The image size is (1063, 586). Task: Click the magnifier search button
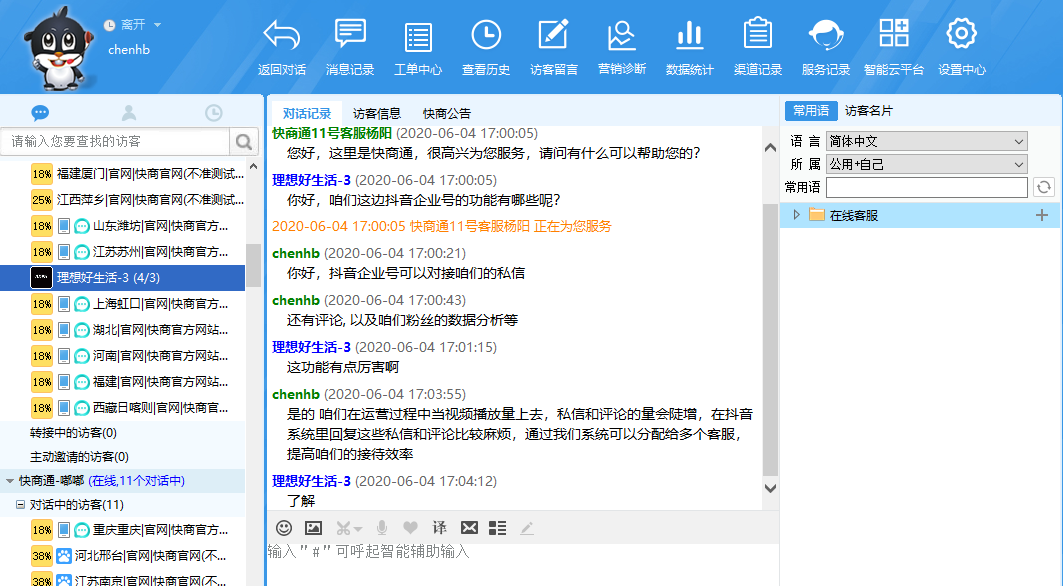(244, 141)
